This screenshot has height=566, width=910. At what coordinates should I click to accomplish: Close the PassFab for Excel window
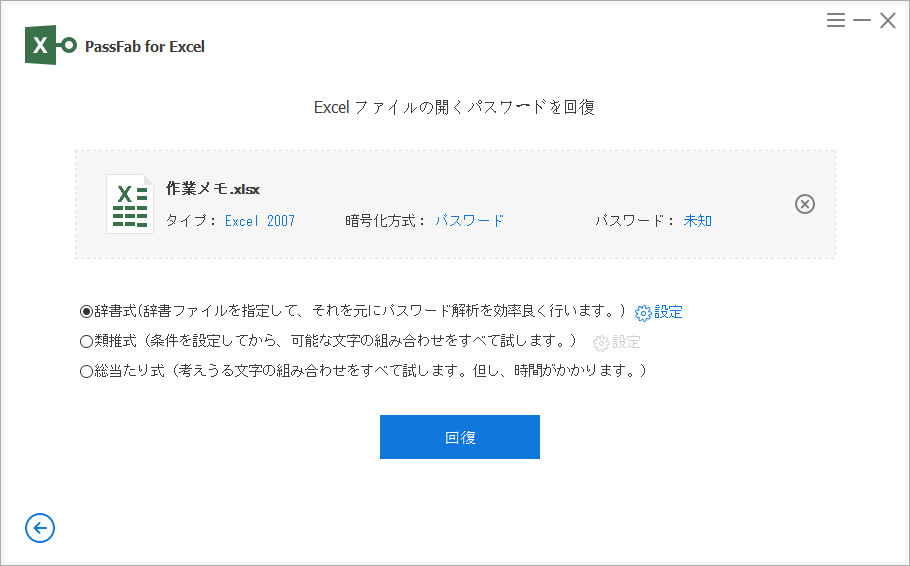pyautogui.click(x=887, y=20)
